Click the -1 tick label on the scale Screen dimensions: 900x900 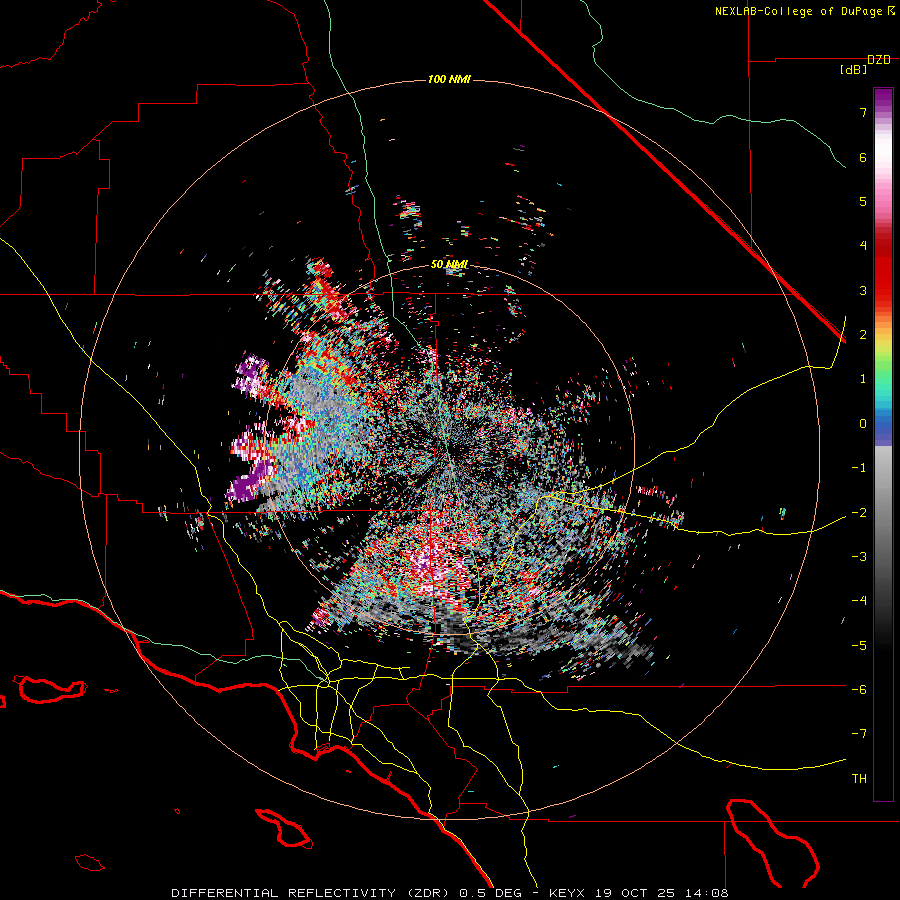click(859, 468)
